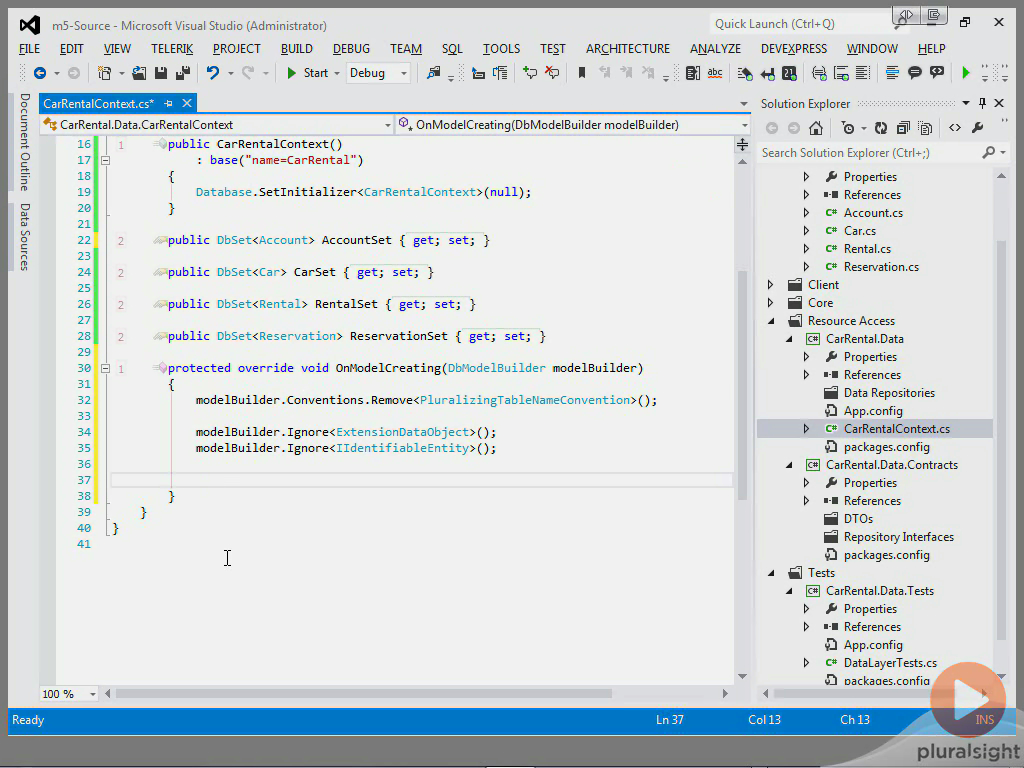This screenshot has height=768, width=1024.
Task: Open the Data Sources side tab
Action: tap(25, 236)
